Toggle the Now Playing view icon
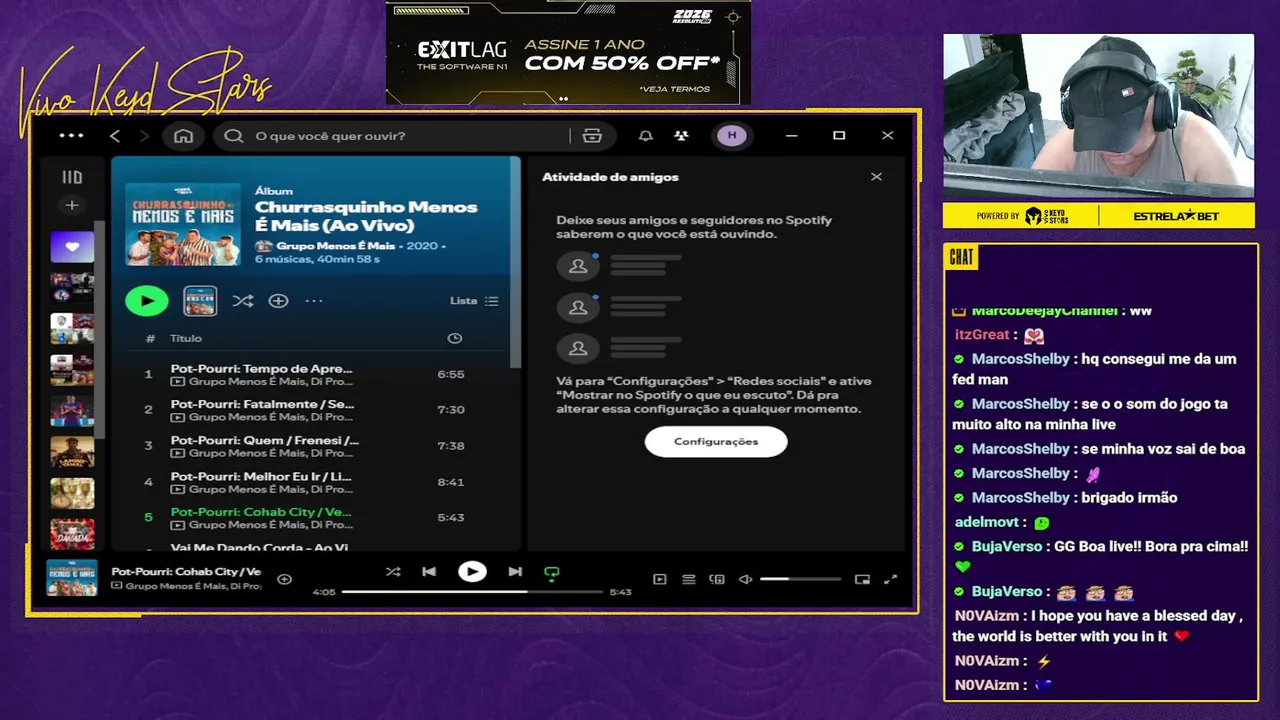Screen dimensions: 1280x720 click(x=659, y=579)
